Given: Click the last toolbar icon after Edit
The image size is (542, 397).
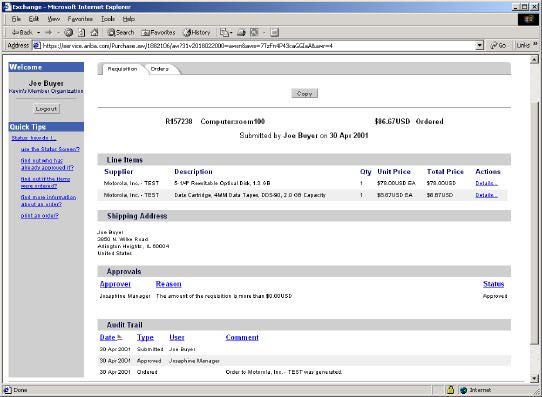Looking at the screenshot, I should [x=274, y=32].
